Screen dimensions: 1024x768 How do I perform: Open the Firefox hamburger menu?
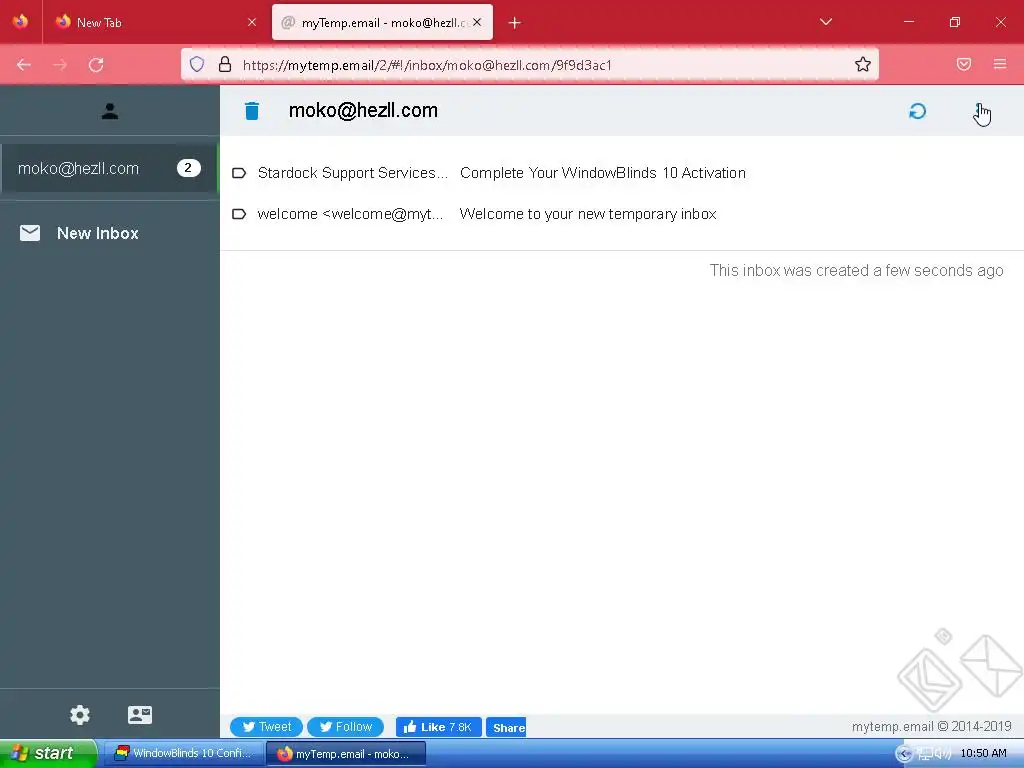[1000, 64]
